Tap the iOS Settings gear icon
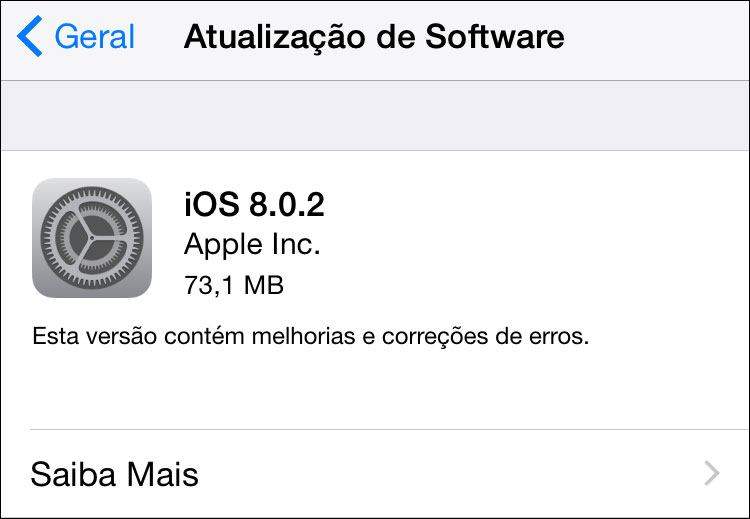 92,238
